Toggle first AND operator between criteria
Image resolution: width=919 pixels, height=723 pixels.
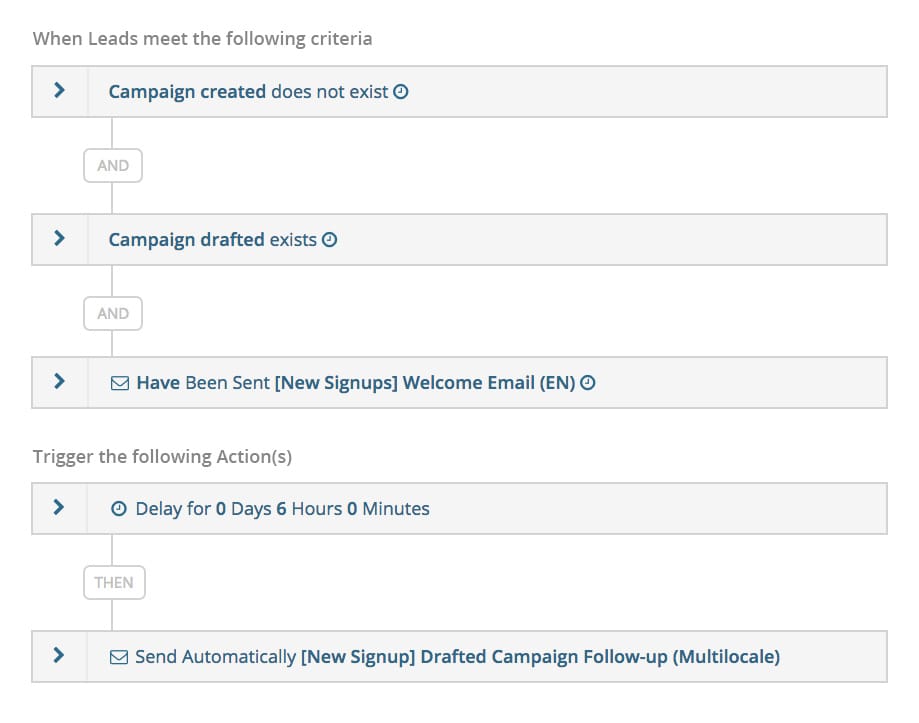[113, 166]
